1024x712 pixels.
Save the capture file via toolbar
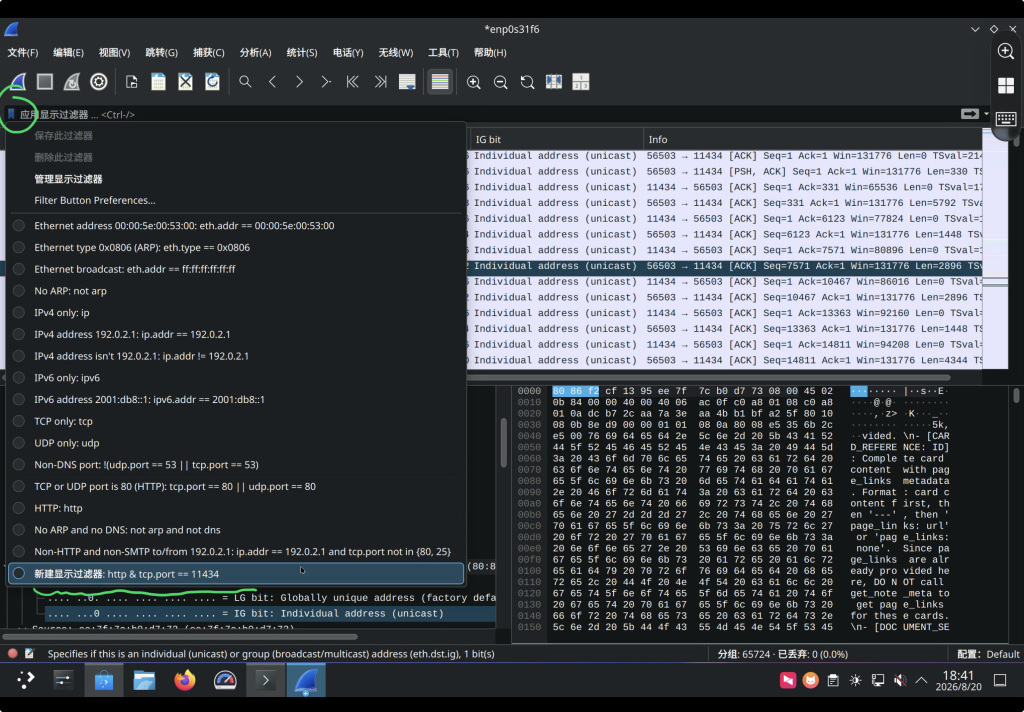[x=158, y=82]
